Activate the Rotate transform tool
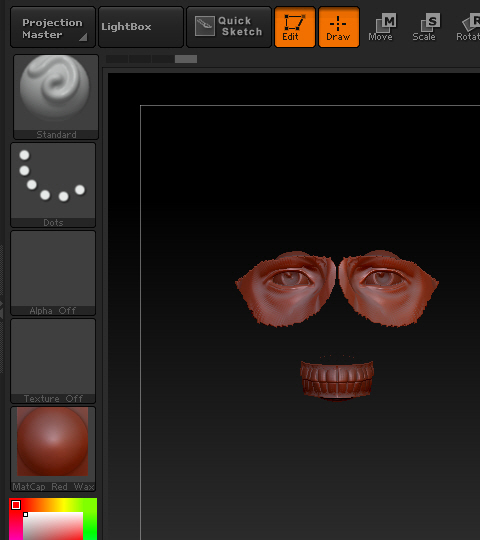 pos(468,27)
